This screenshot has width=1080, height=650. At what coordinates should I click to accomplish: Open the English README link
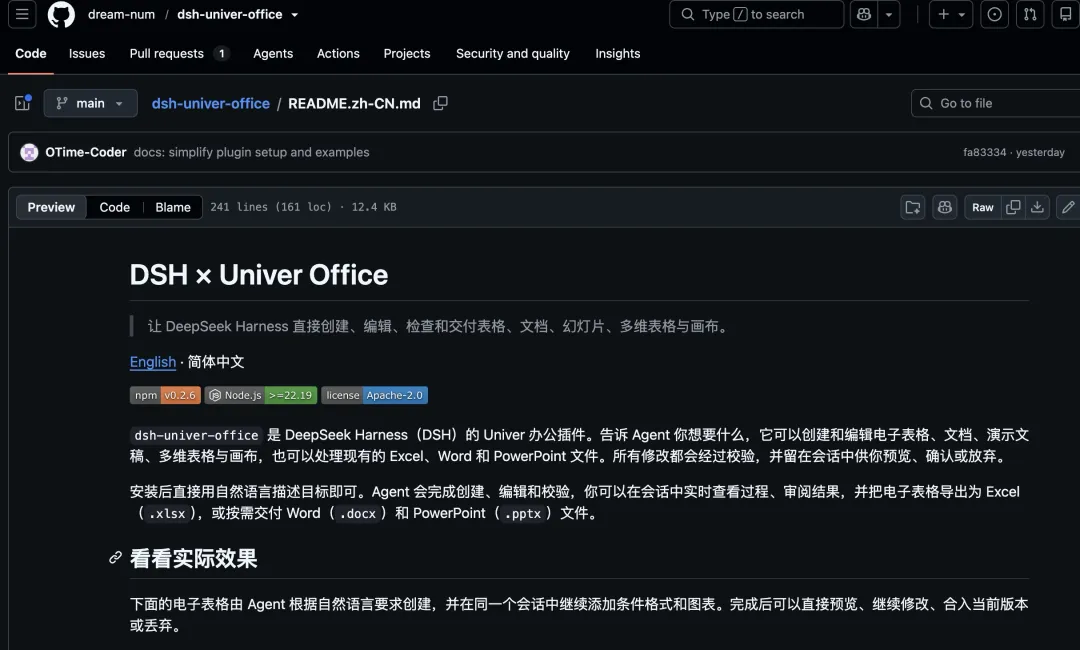pos(153,362)
